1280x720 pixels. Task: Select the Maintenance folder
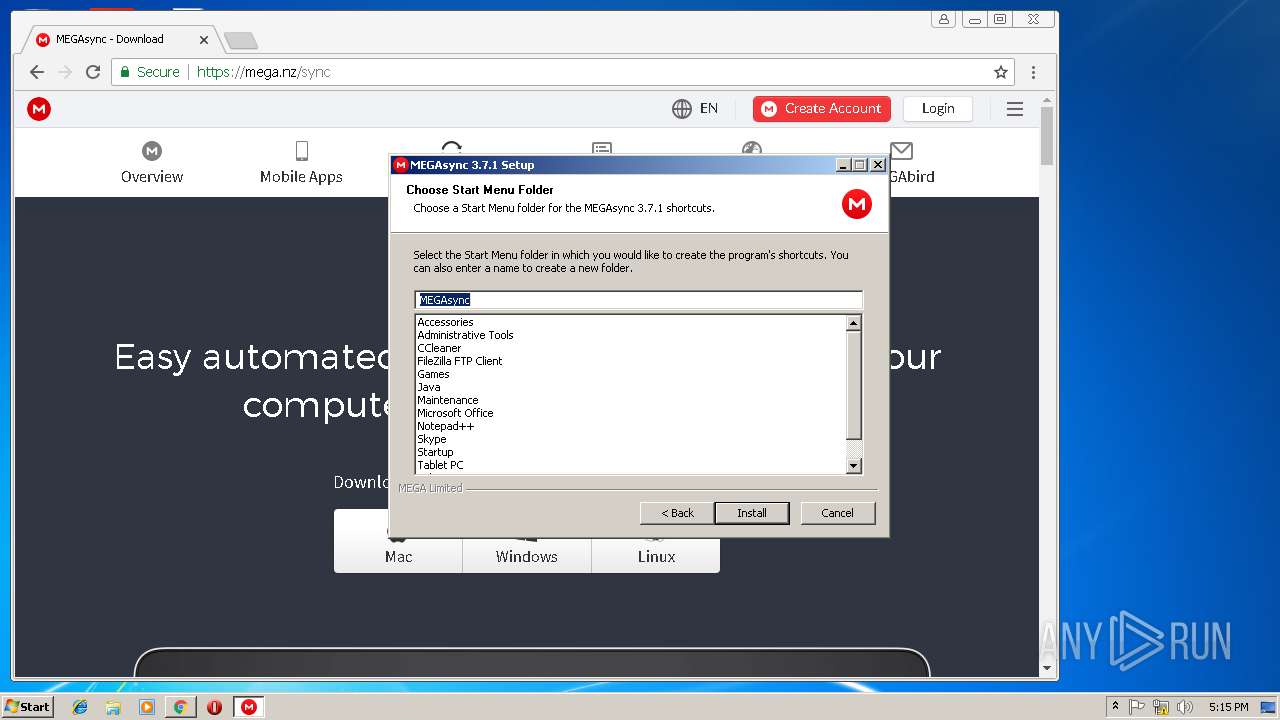pyautogui.click(x=448, y=400)
